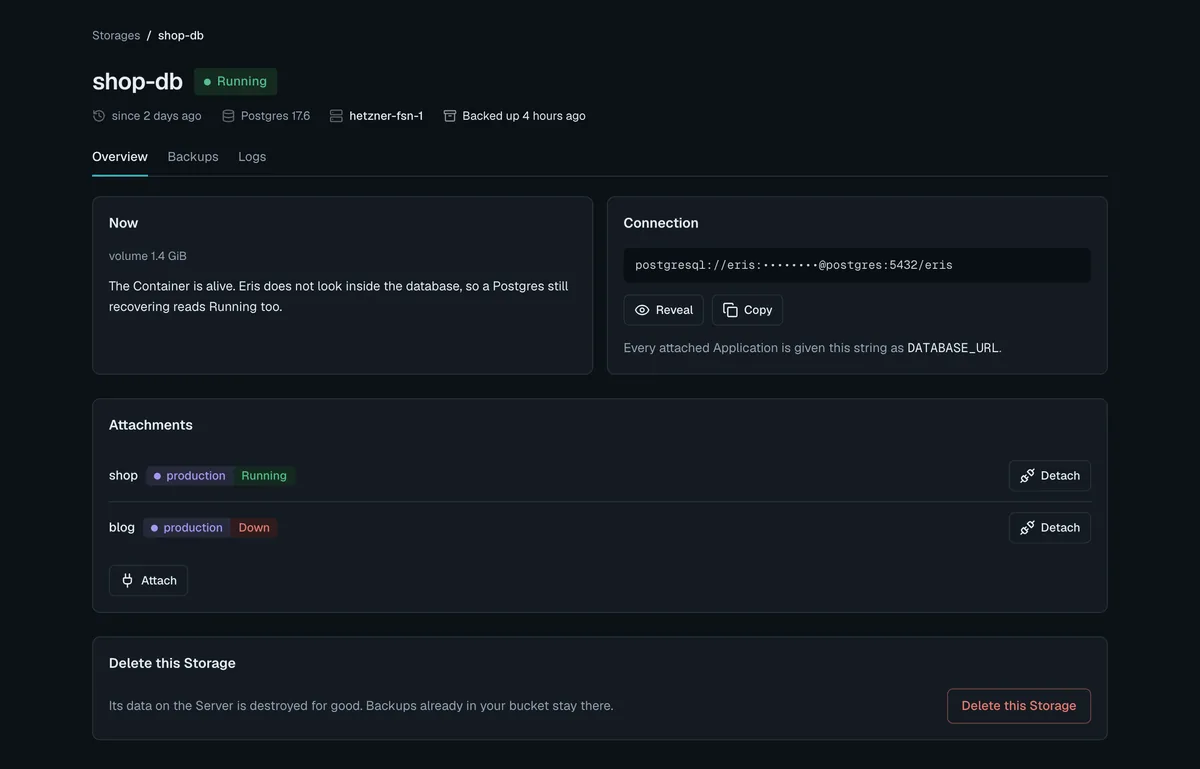Open the shop attachment

click(123, 476)
